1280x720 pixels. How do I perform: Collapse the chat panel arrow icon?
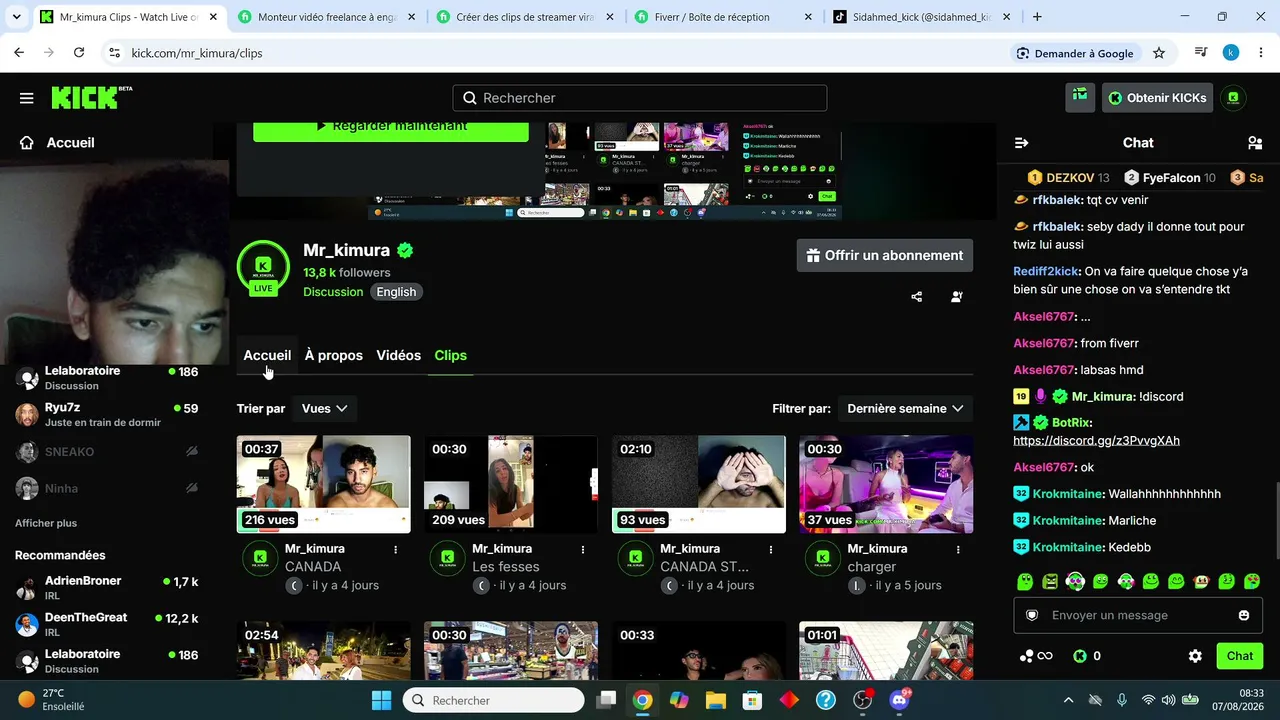1021,143
